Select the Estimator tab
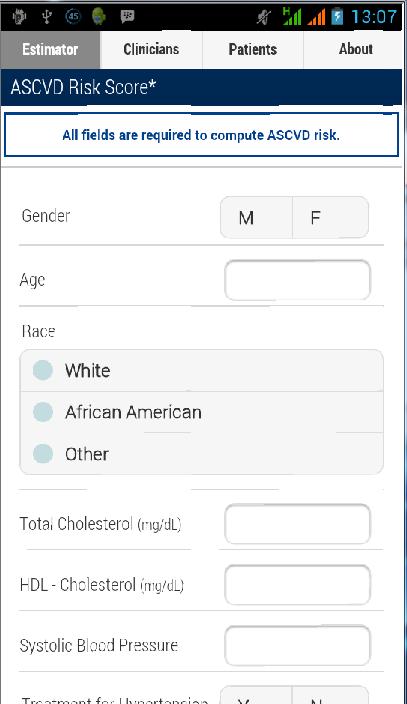The height and width of the screenshot is (704, 407). (50, 49)
